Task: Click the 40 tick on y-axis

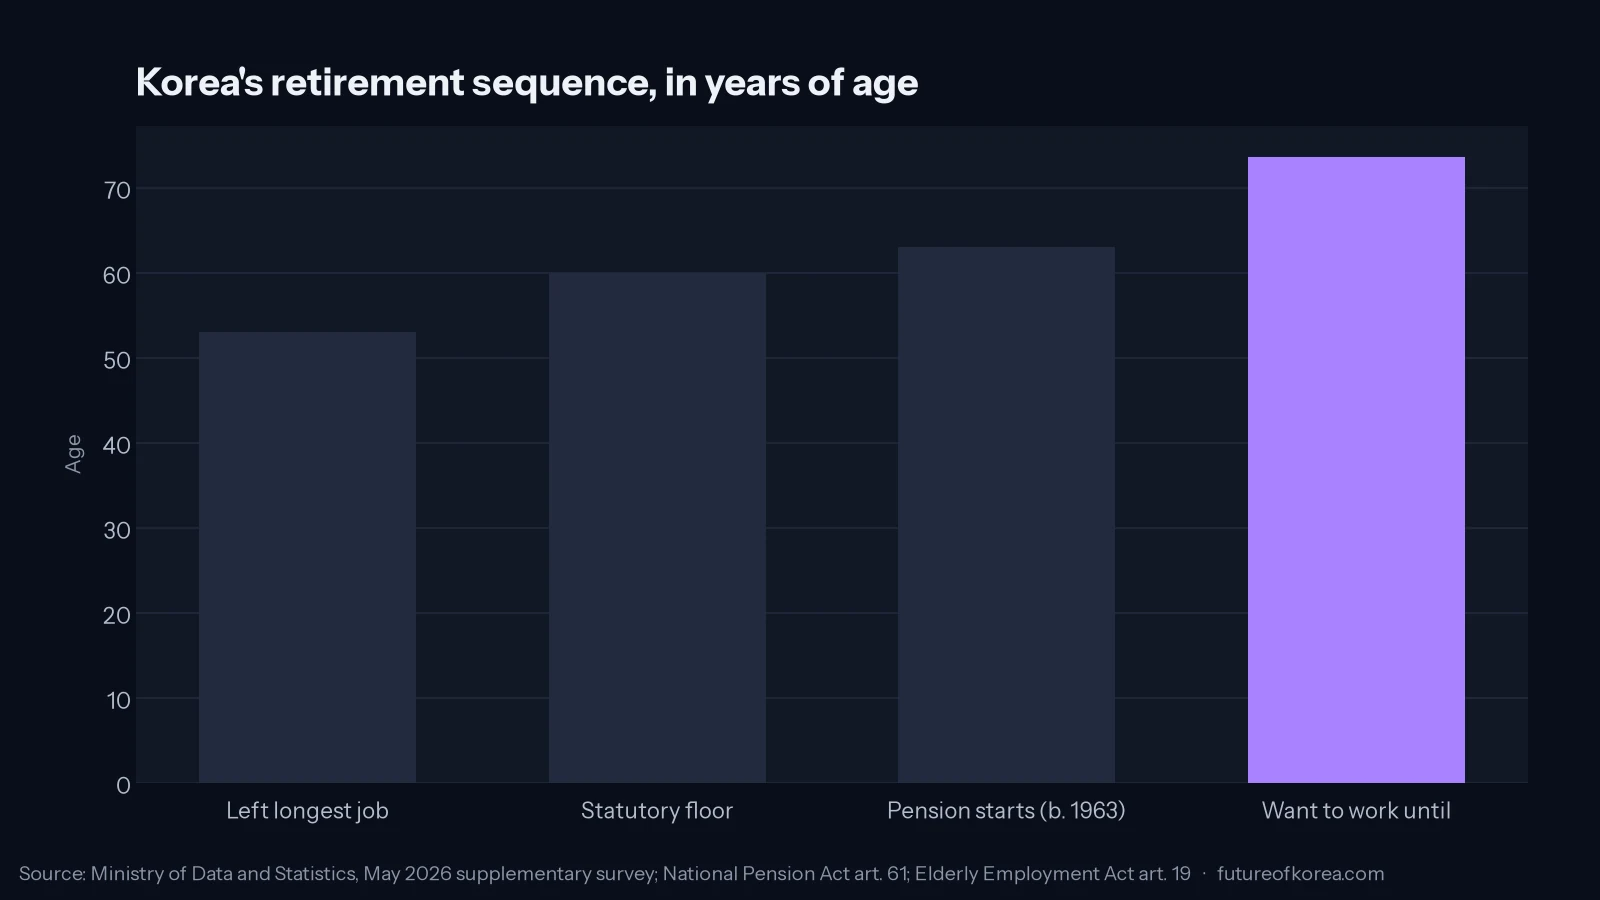Action: 117,445
